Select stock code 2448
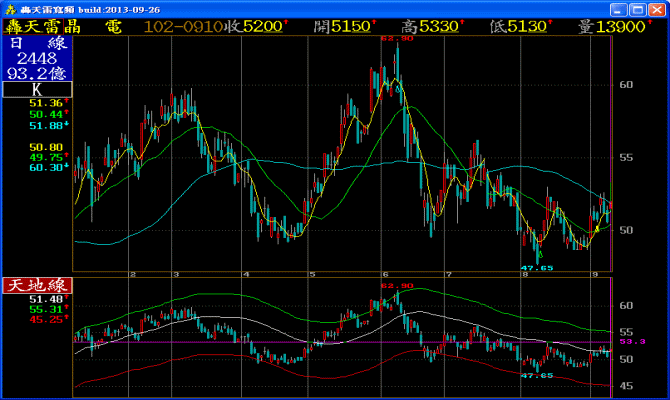 point(37,59)
